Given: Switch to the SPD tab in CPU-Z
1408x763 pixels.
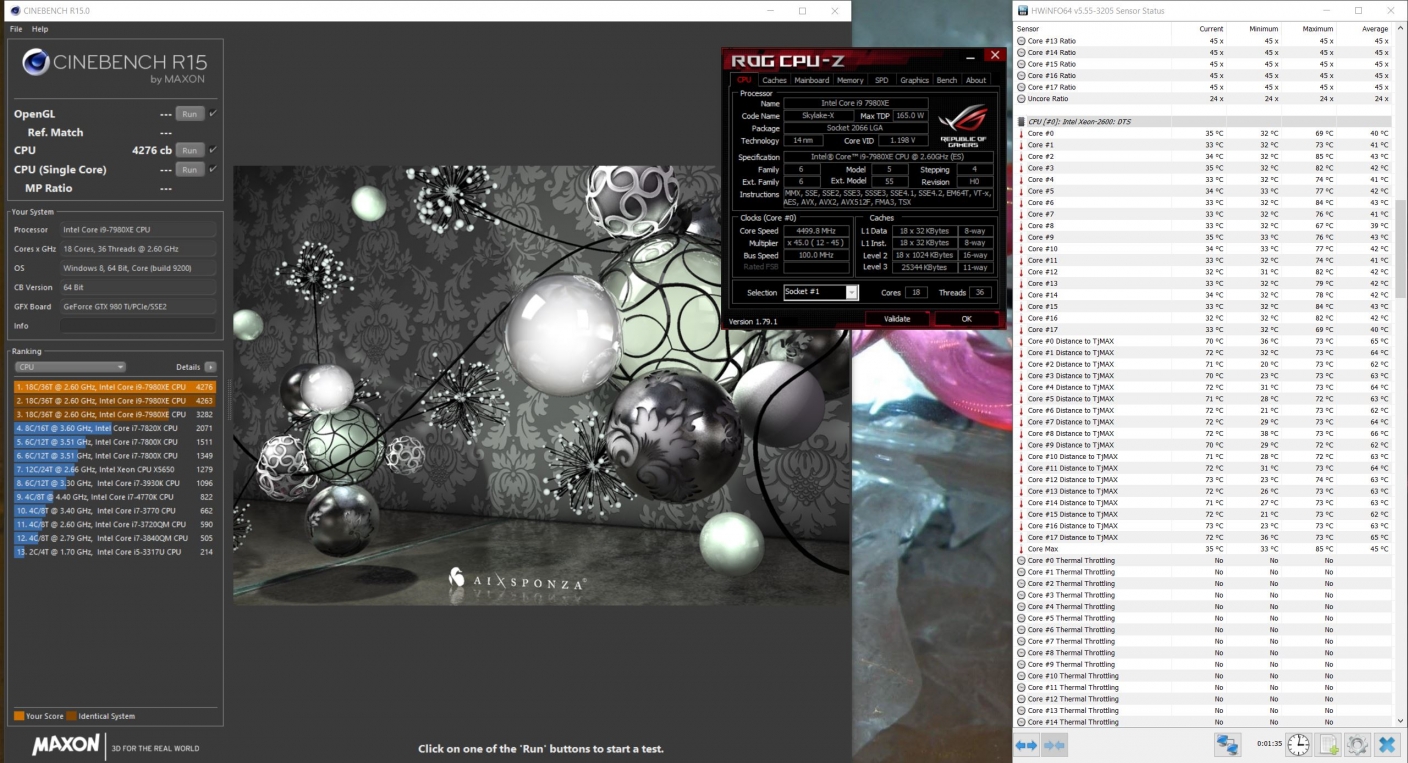Looking at the screenshot, I should click(881, 80).
